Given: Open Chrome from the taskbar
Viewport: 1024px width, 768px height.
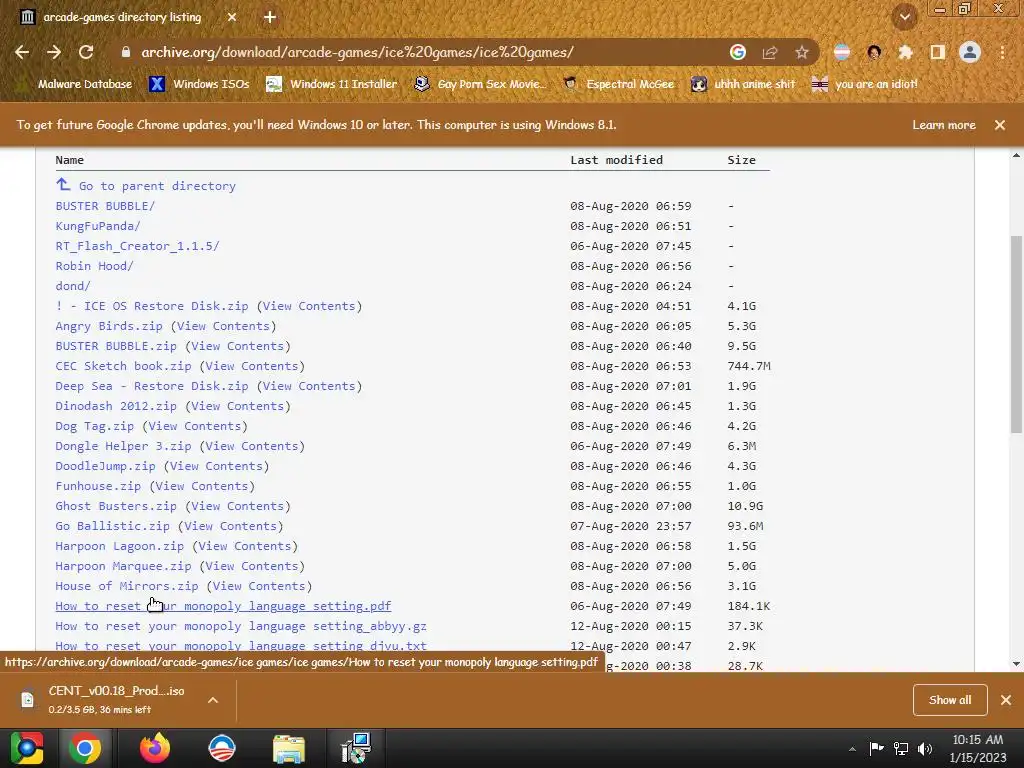Looking at the screenshot, I should [x=85, y=748].
